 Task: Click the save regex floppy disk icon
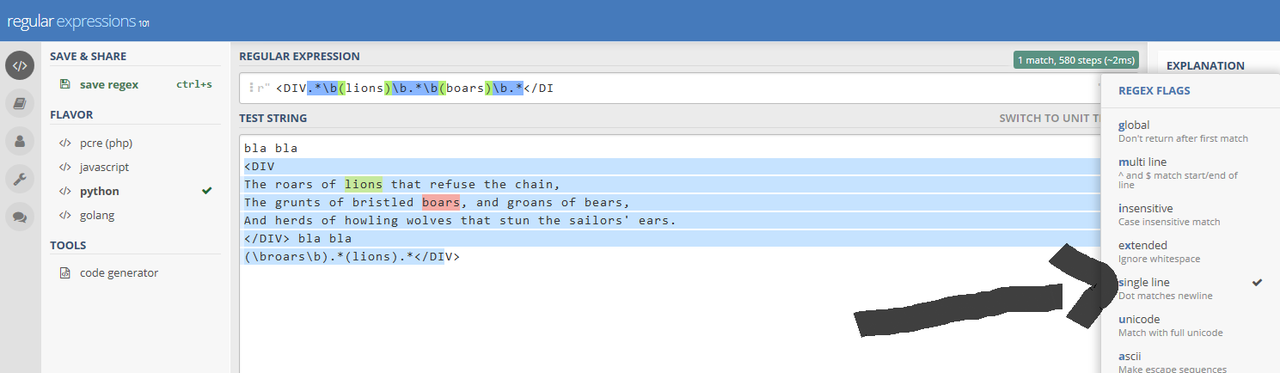pos(65,85)
